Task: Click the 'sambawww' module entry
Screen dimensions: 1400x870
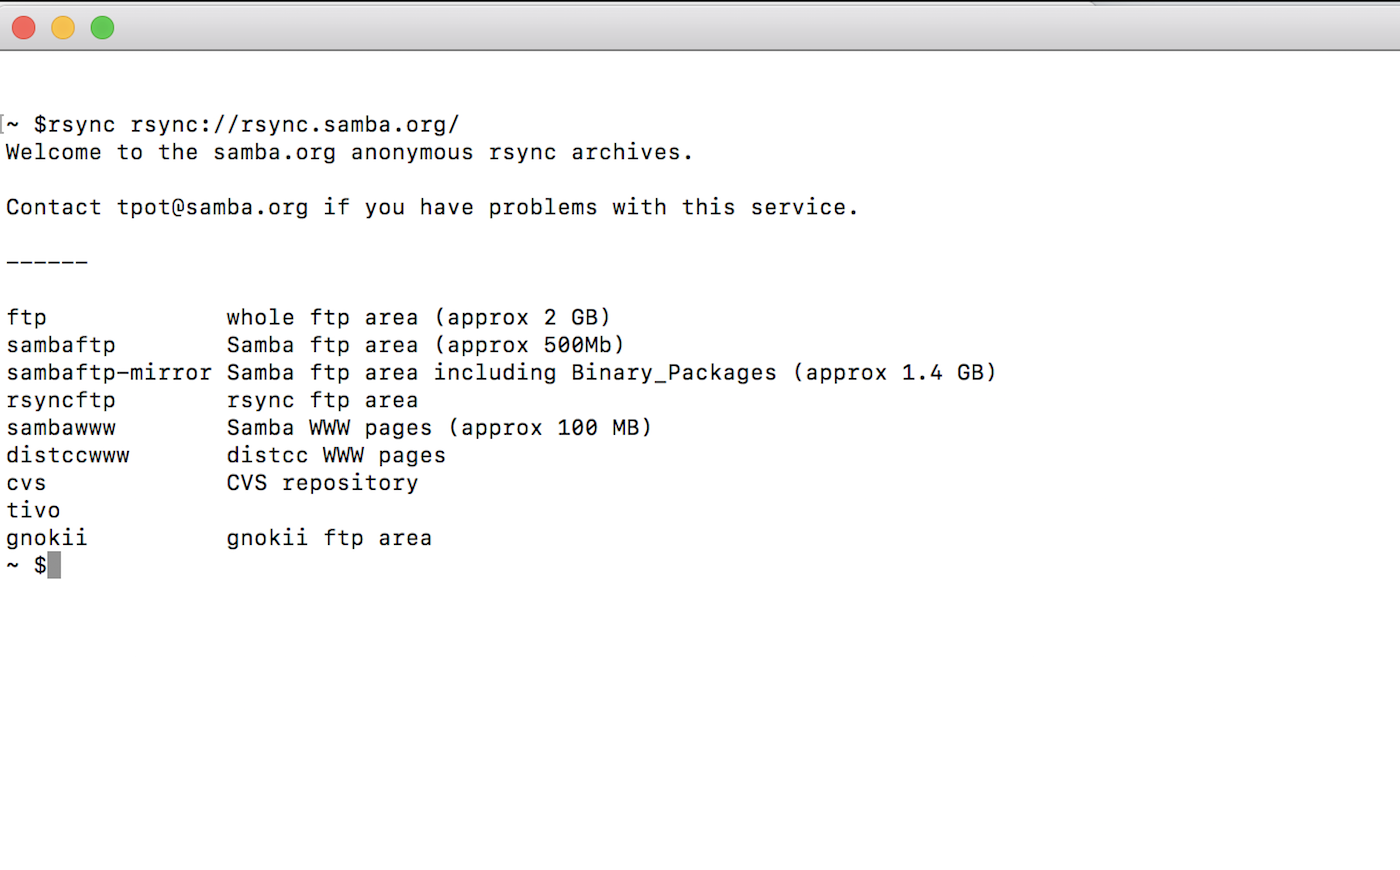Action: 61,428
